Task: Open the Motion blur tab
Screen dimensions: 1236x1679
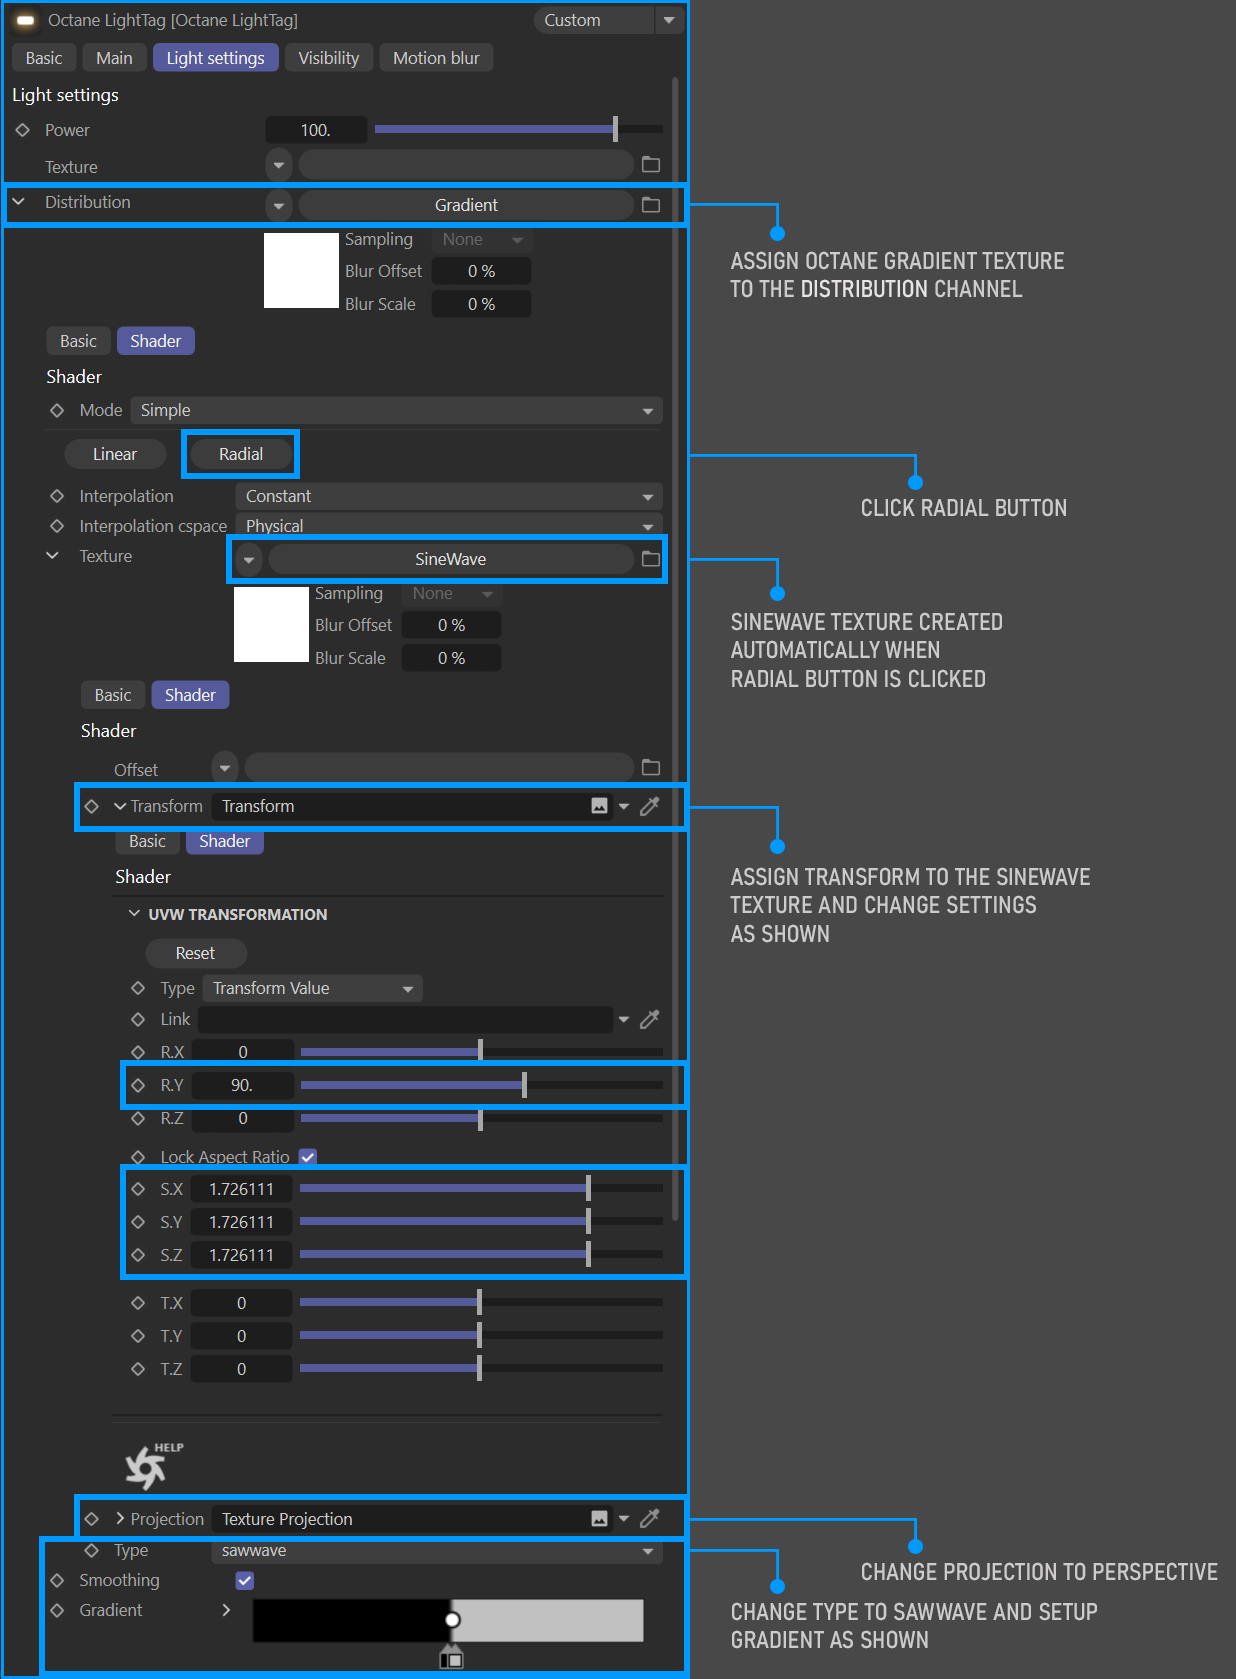Action: click(436, 58)
